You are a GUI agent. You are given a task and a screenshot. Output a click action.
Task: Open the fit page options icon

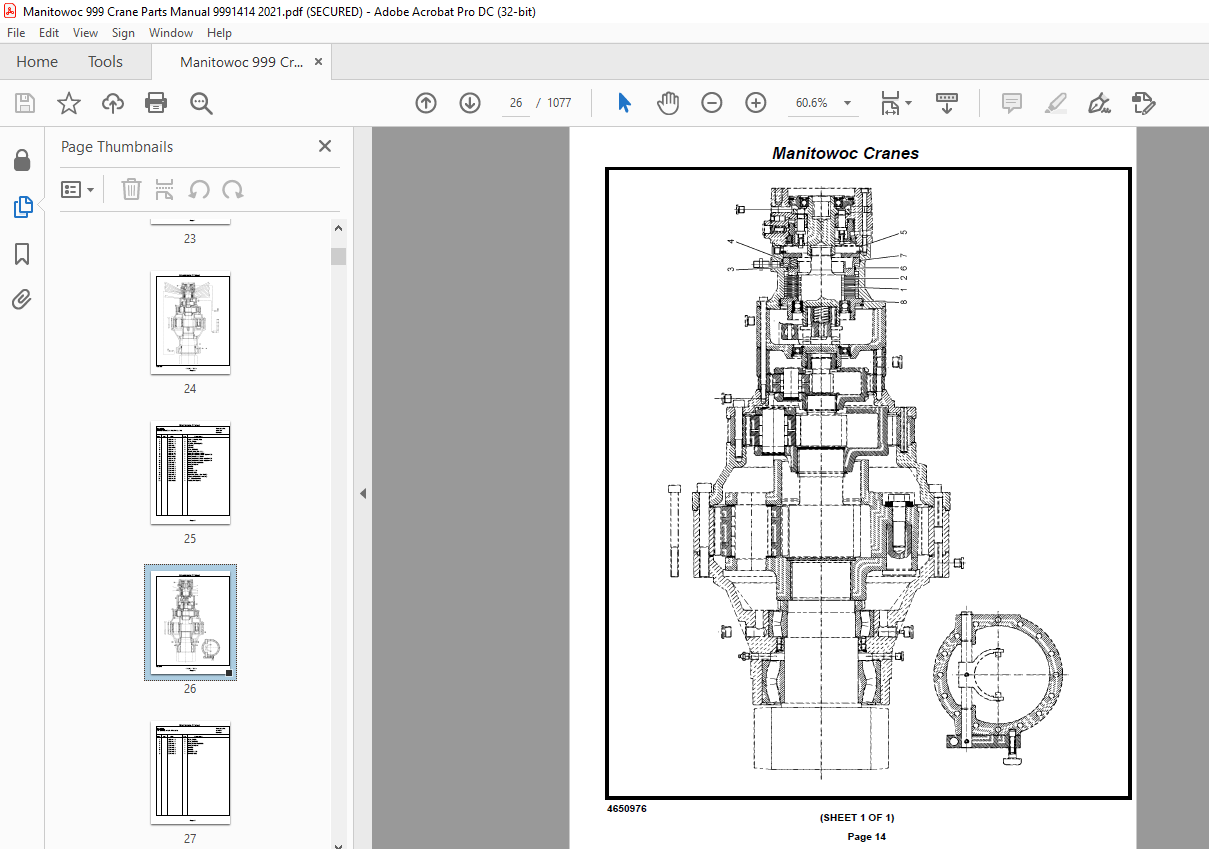(x=895, y=103)
